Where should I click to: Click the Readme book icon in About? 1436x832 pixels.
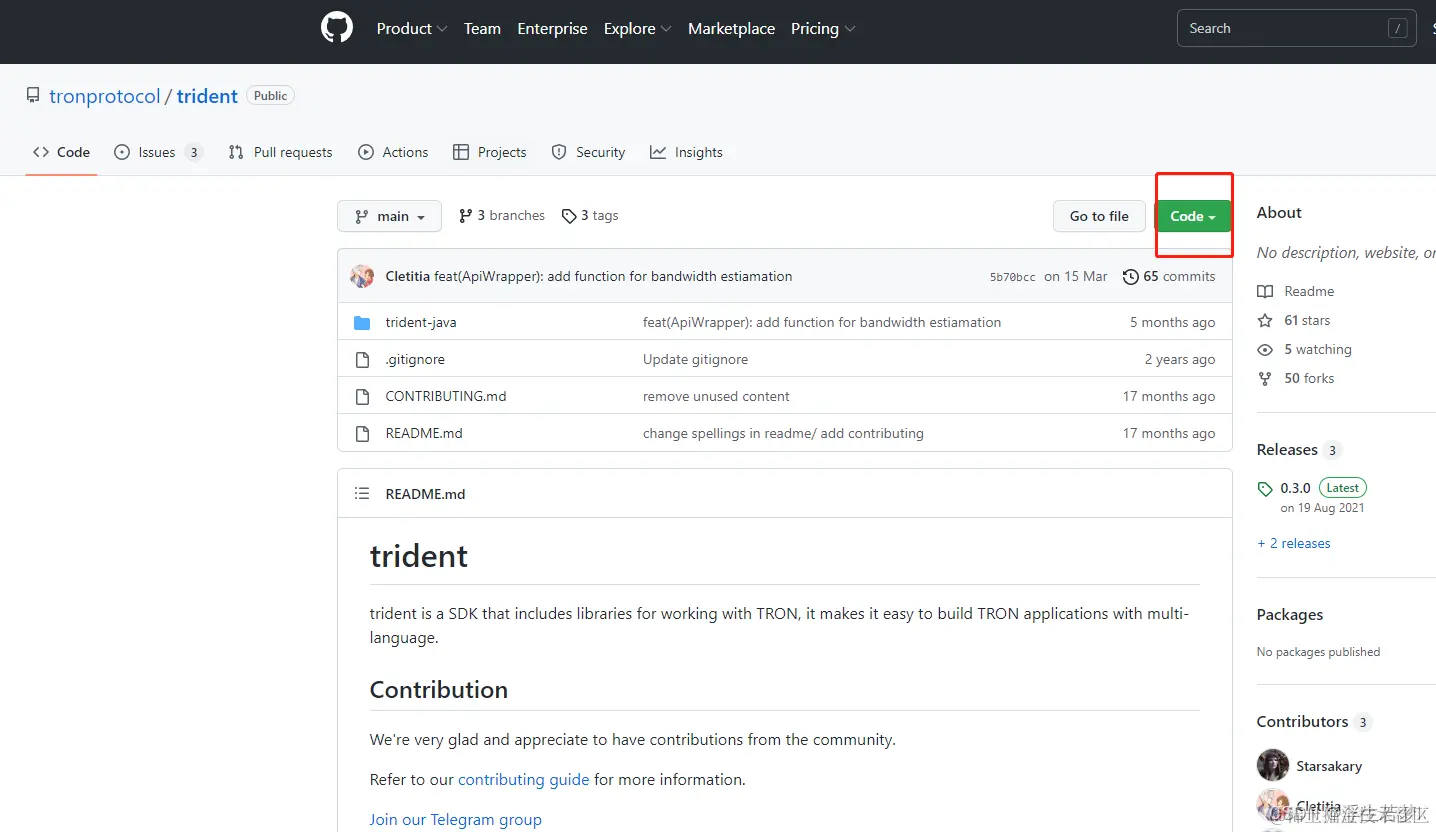tap(1264, 291)
